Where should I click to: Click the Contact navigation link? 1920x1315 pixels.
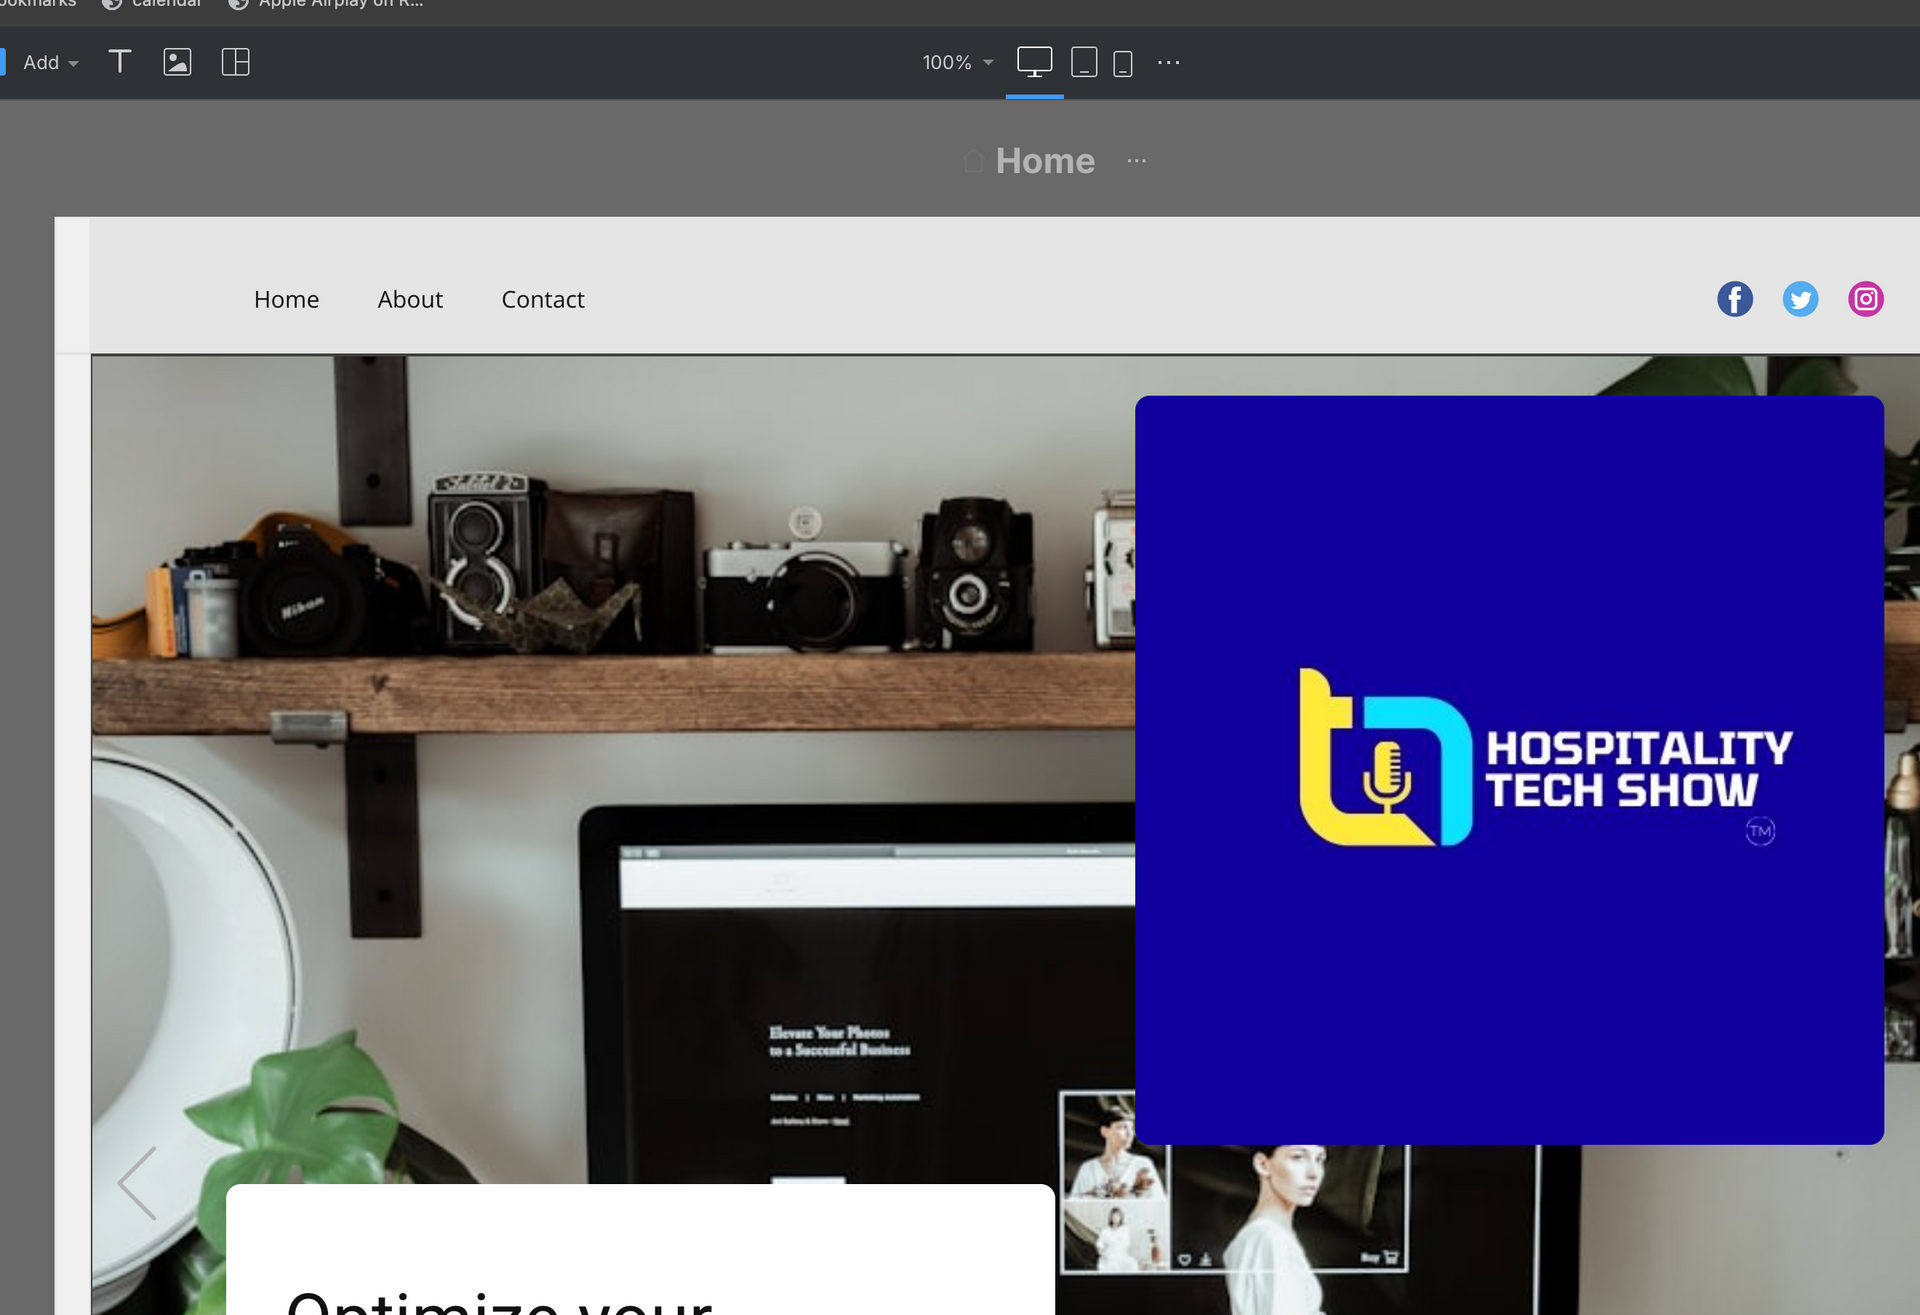click(x=543, y=299)
